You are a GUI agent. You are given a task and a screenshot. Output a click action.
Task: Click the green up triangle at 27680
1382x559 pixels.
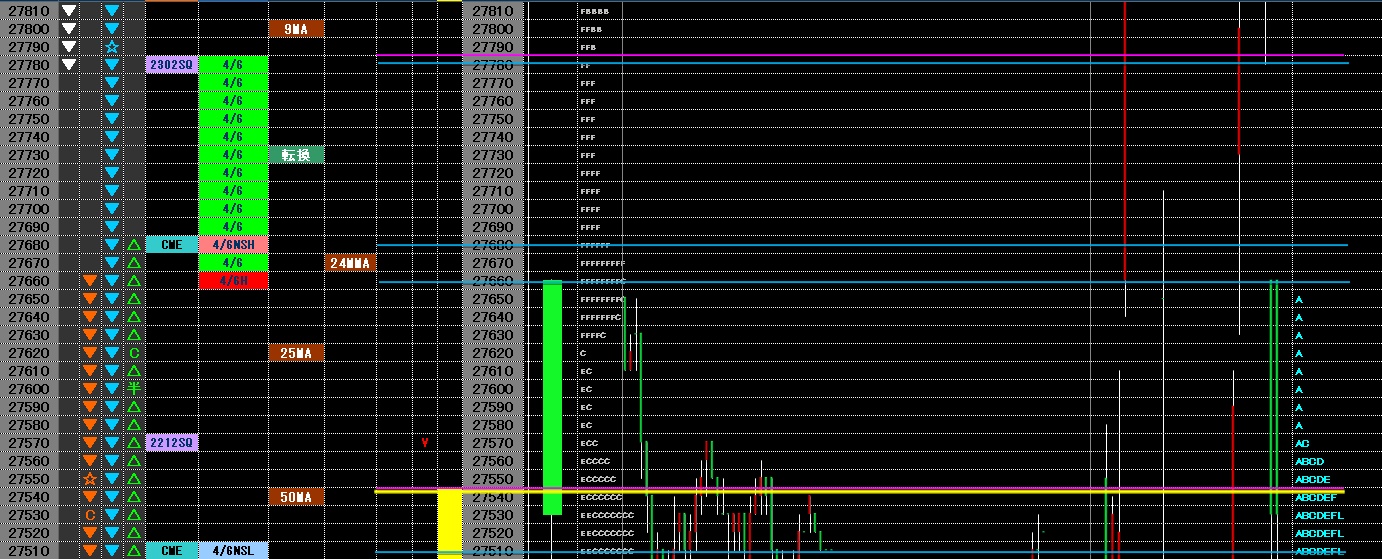coord(133,245)
